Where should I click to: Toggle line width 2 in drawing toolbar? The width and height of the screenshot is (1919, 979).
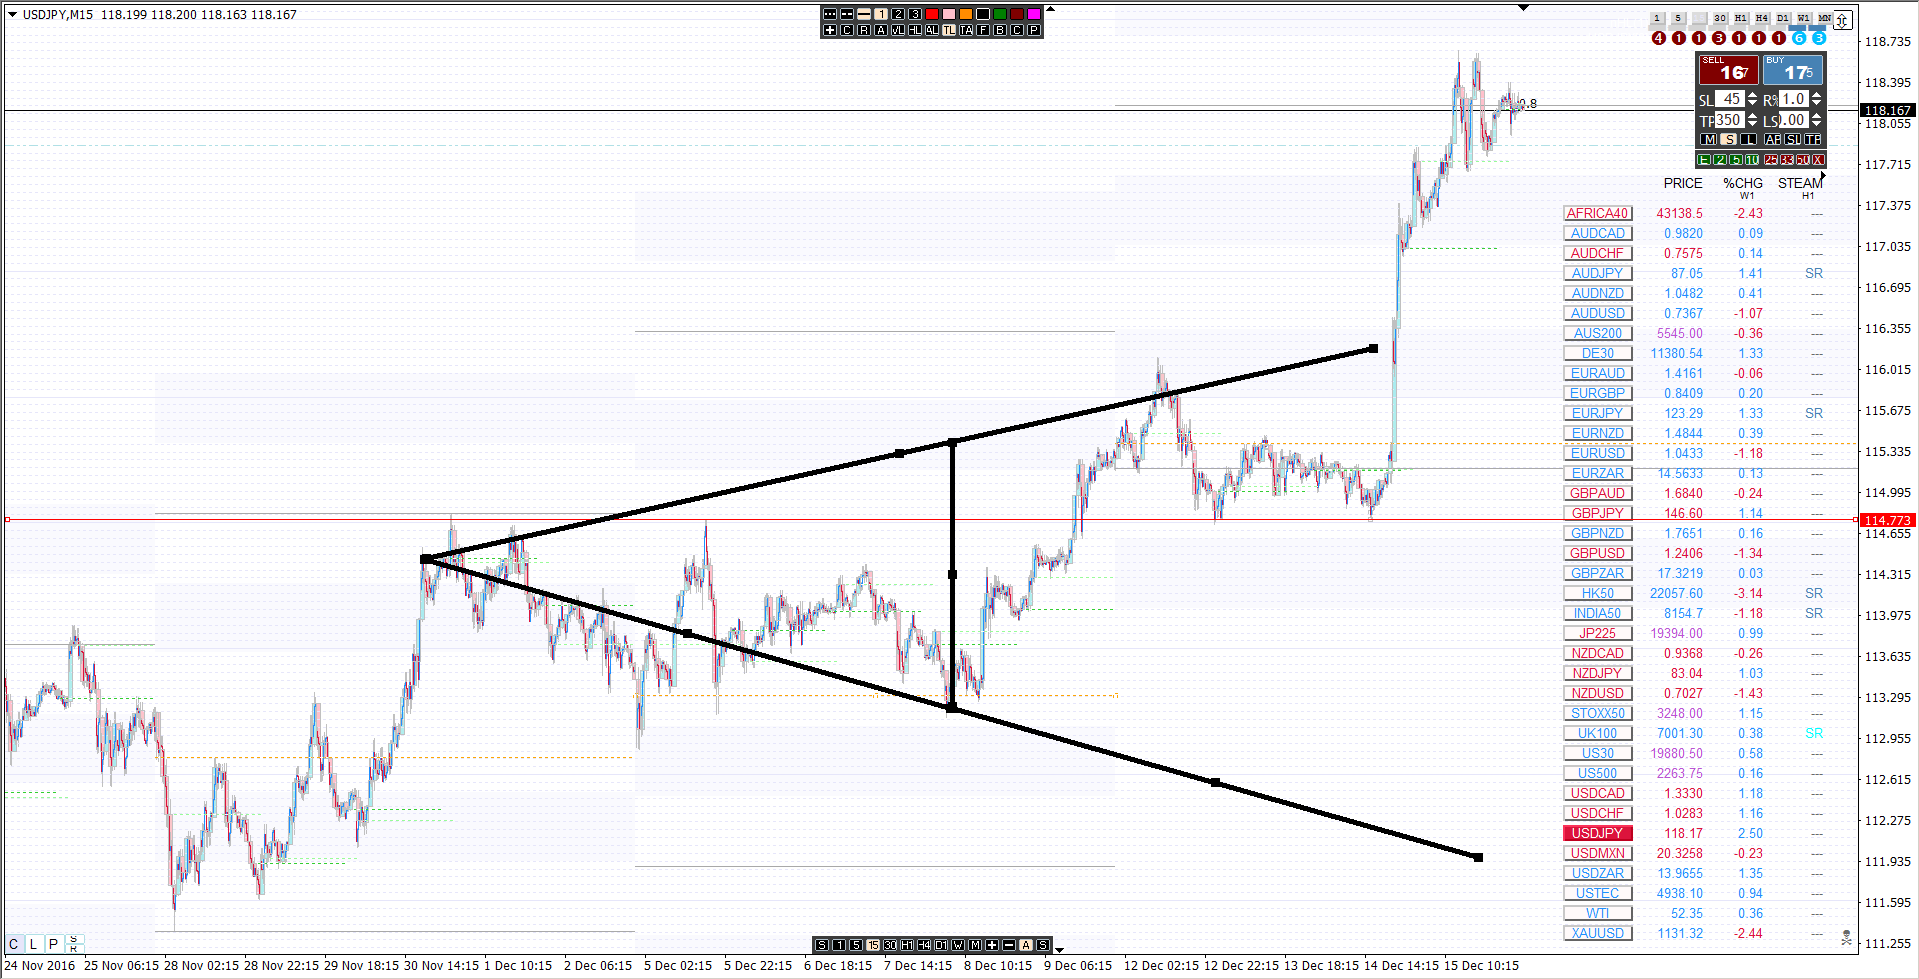(x=898, y=14)
